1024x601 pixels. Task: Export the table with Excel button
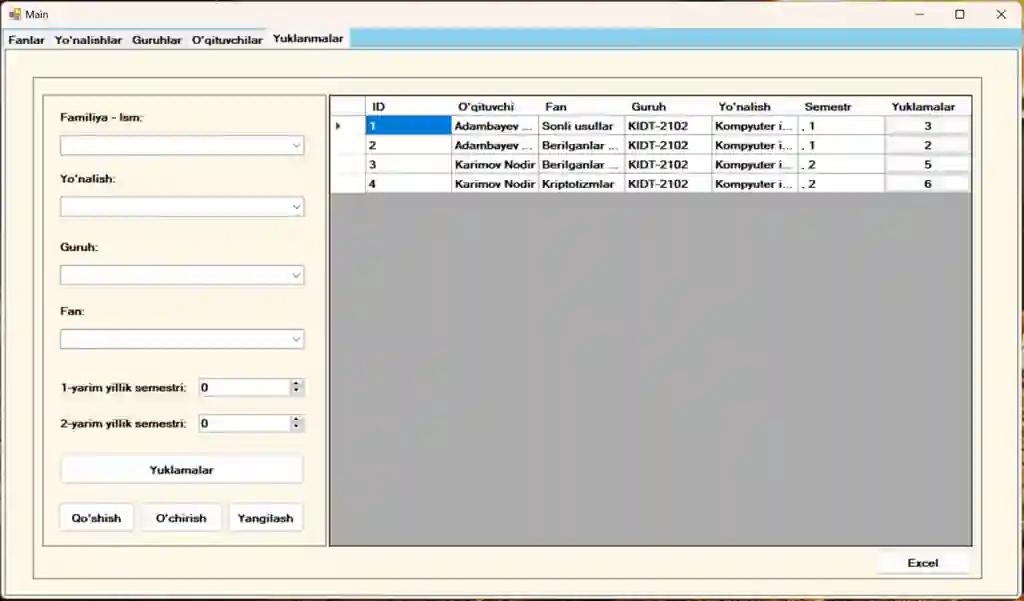point(922,563)
